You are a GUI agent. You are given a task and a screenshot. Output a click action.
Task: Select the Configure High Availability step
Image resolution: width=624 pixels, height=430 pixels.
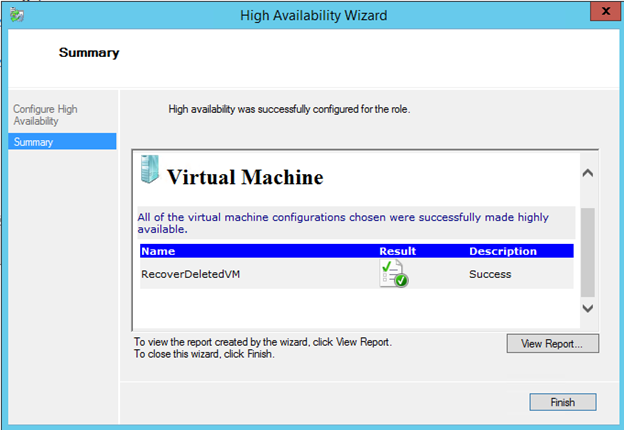[45, 115]
